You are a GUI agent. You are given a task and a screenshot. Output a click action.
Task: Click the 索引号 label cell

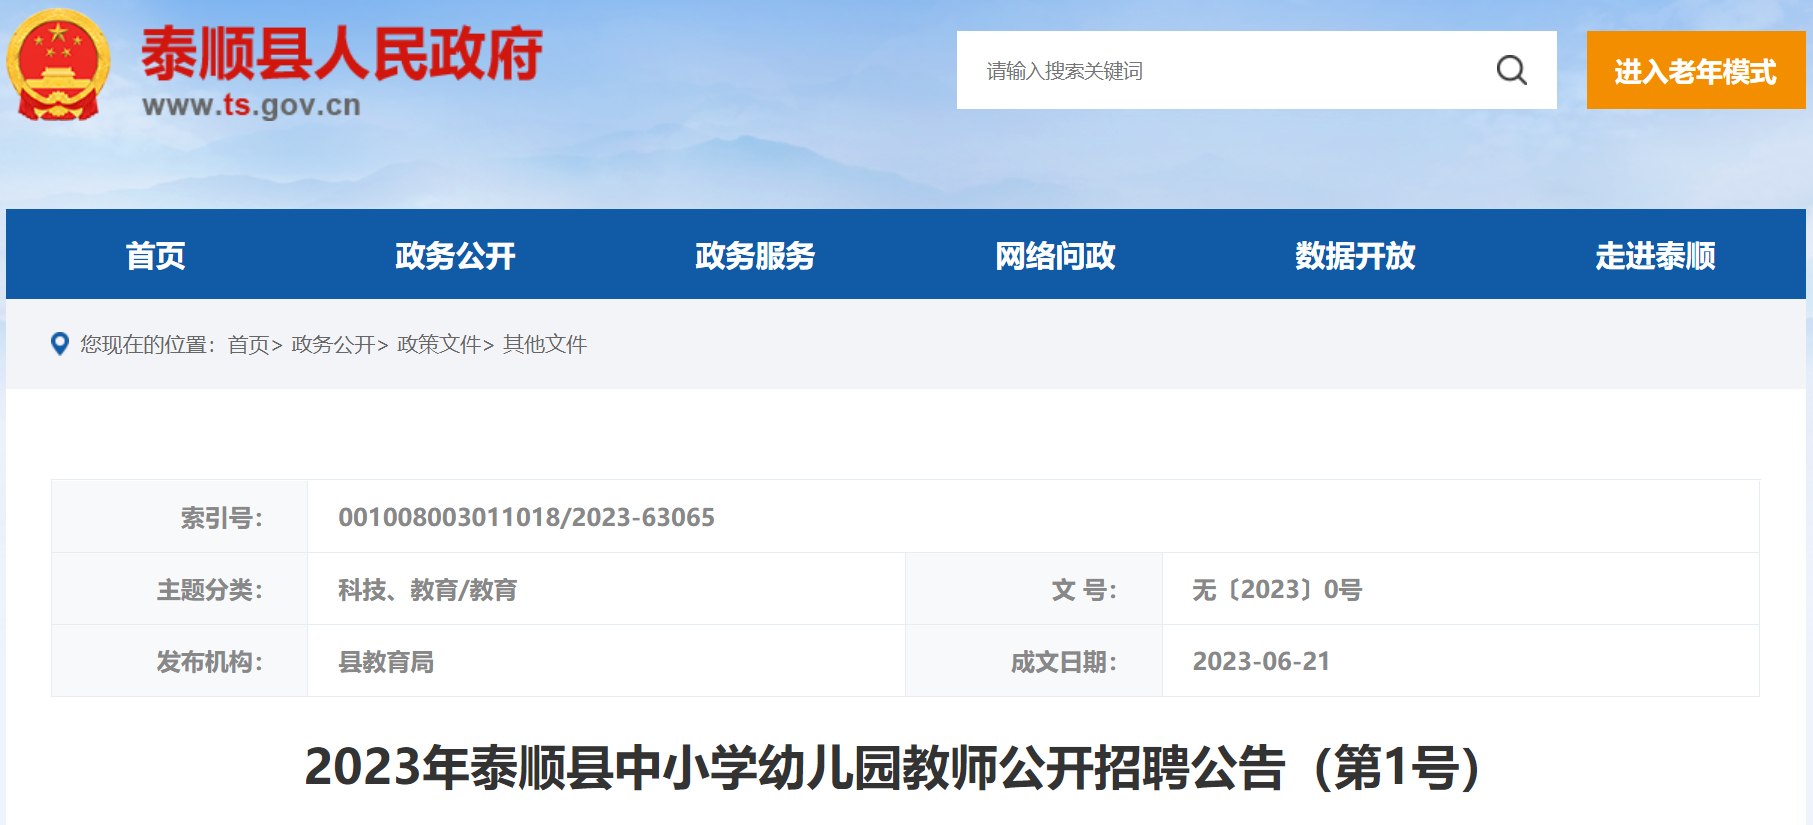coord(180,517)
